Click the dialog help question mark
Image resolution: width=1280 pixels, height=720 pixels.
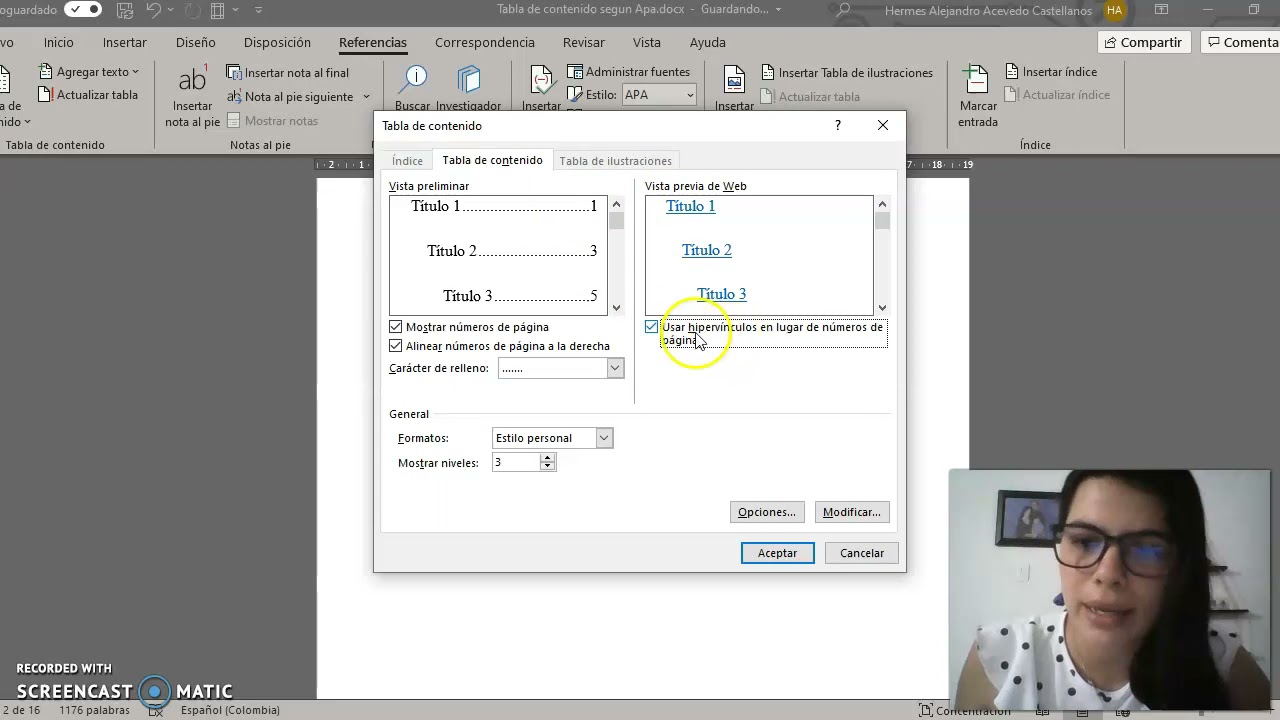coord(838,125)
